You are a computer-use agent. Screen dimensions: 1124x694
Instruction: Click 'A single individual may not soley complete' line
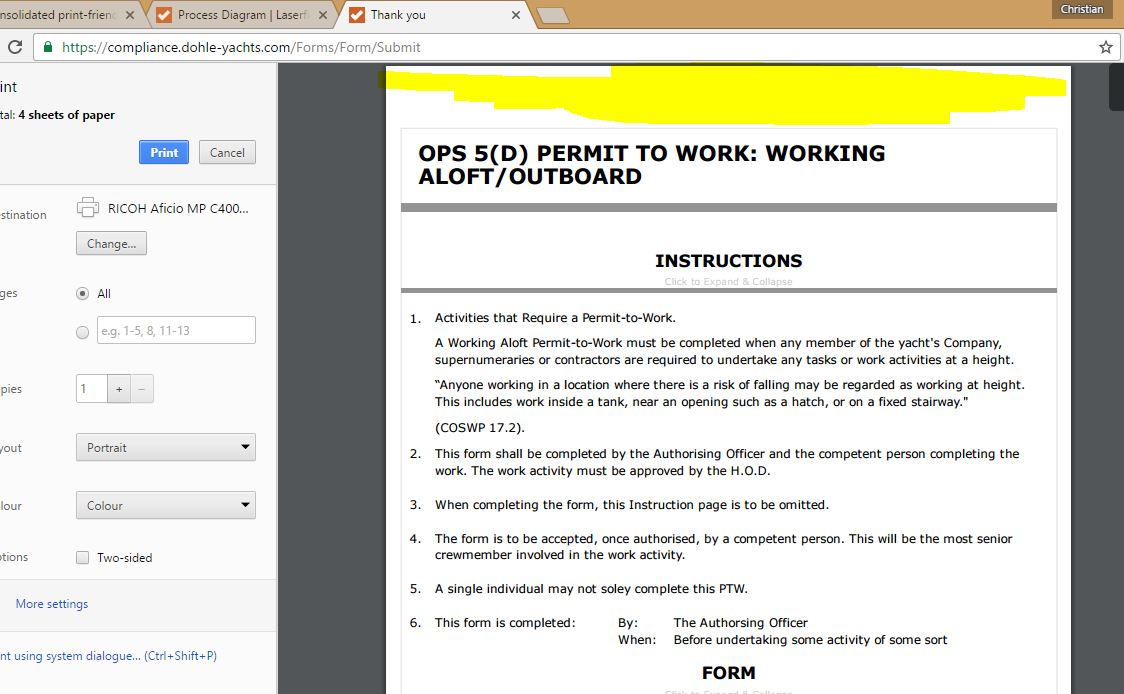click(x=591, y=589)
